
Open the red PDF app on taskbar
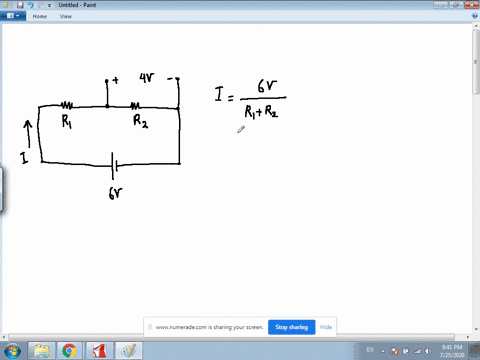99,351
